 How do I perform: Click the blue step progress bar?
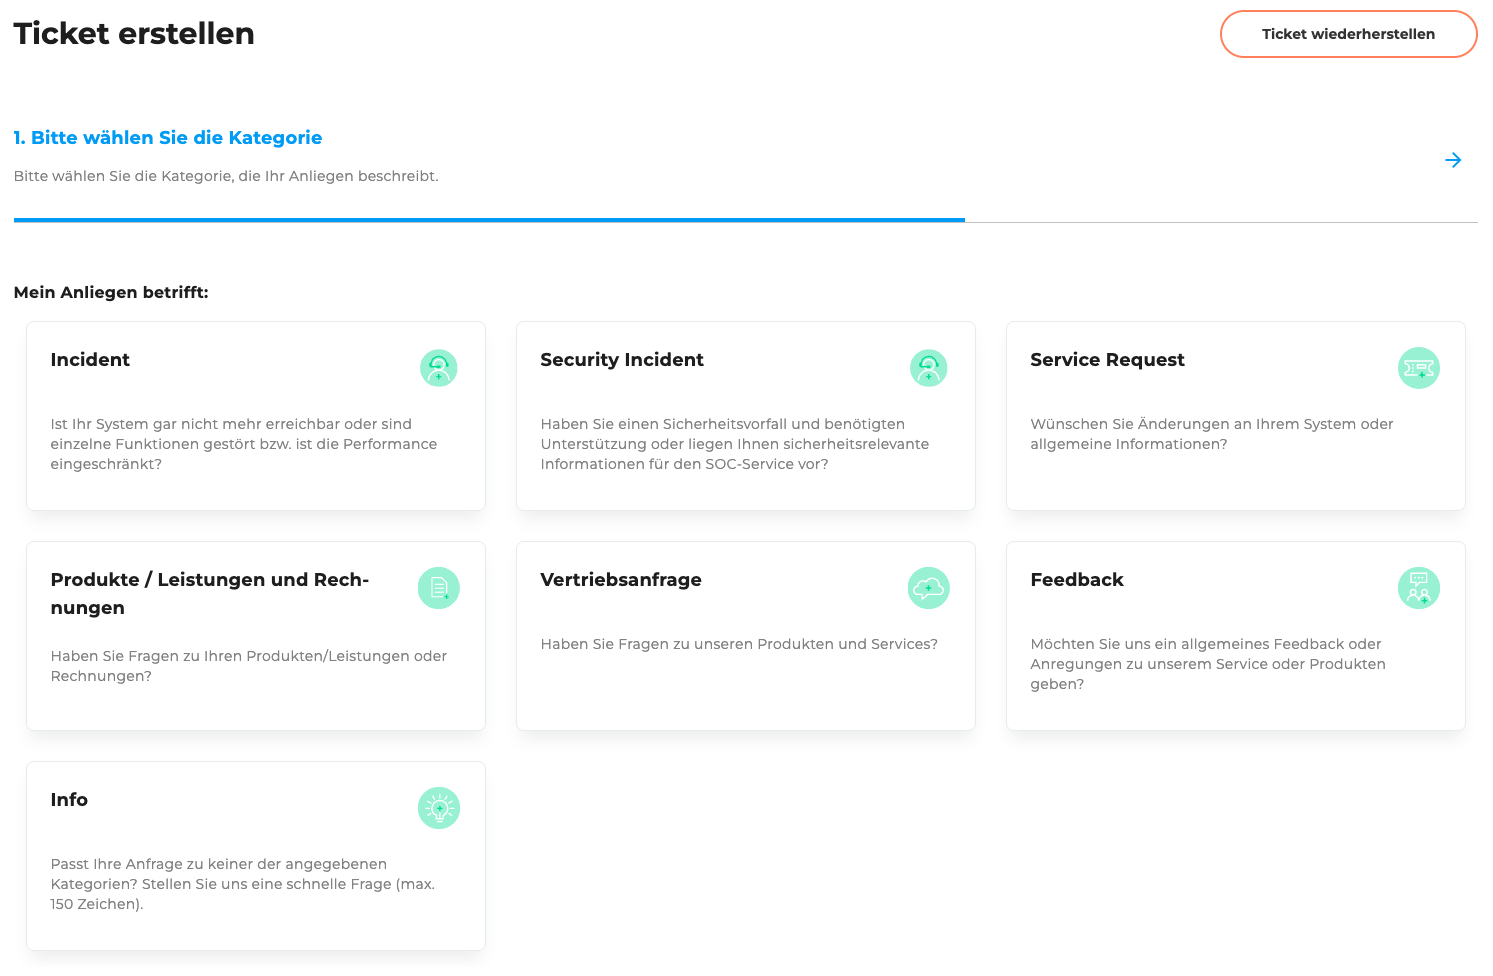pos(489,220)
